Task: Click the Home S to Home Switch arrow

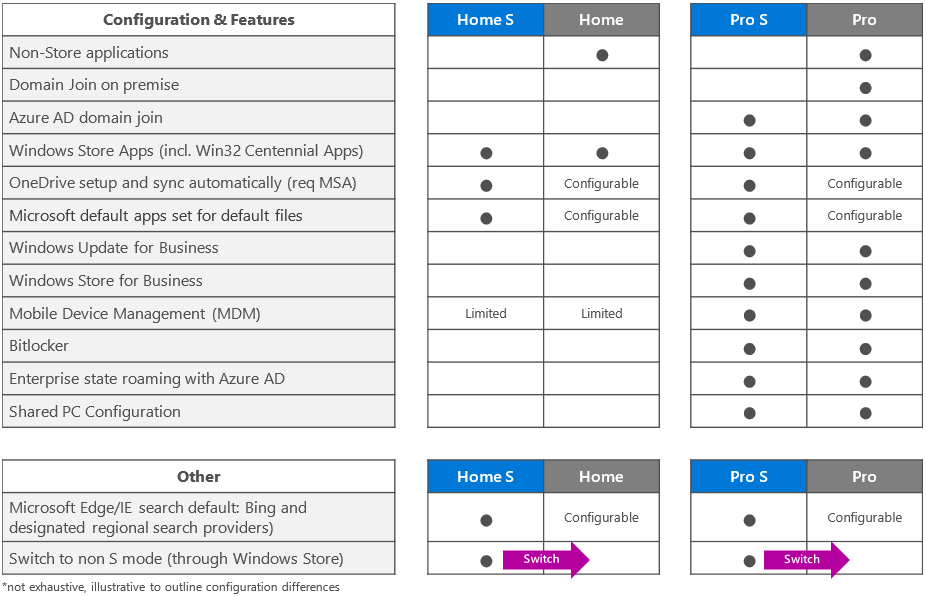Action: pos(545,560)
